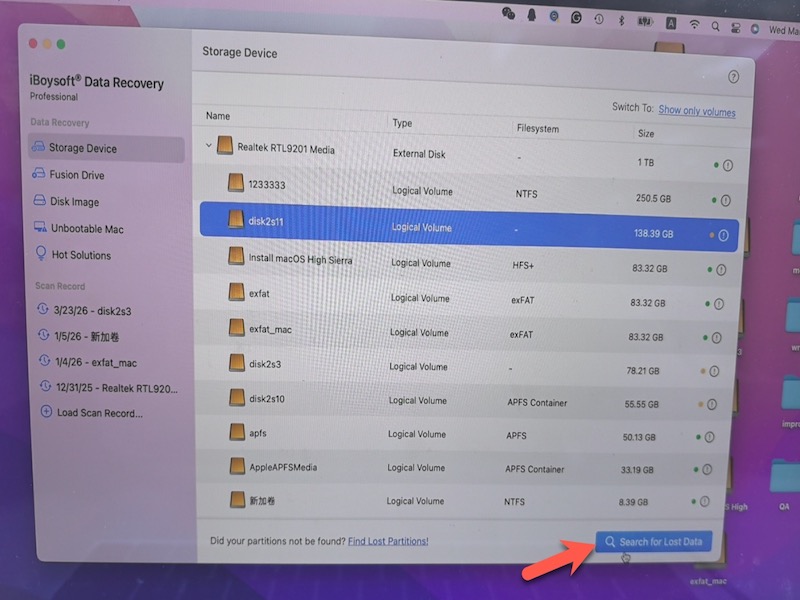Click Search for Lost Data
This screenshot has width=800, height=600.
coord(652,540)
